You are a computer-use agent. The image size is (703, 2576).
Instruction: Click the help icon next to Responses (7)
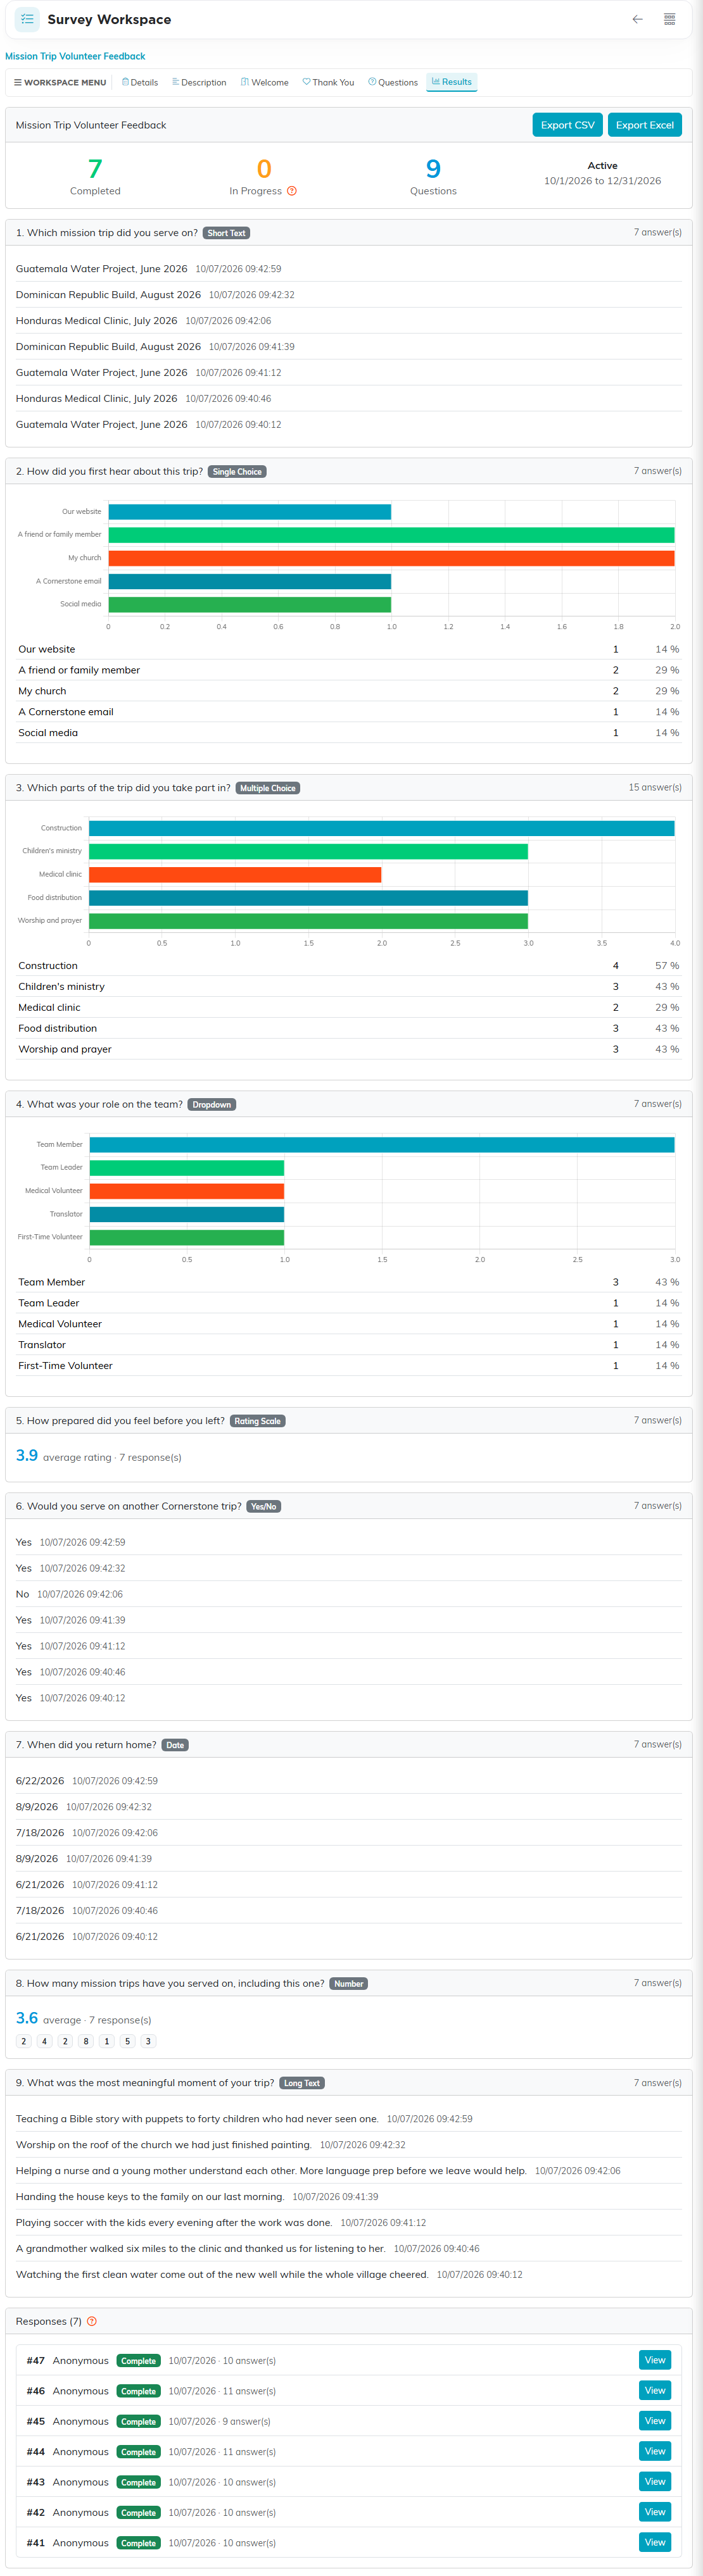[92, 2321]
